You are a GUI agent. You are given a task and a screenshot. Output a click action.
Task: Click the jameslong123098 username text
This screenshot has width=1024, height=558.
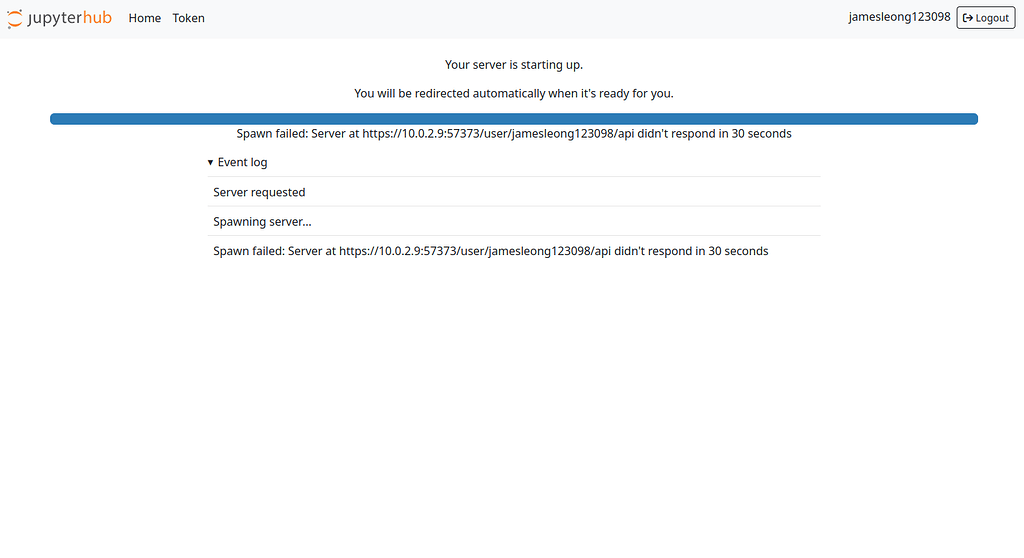[x=899, y=17]
